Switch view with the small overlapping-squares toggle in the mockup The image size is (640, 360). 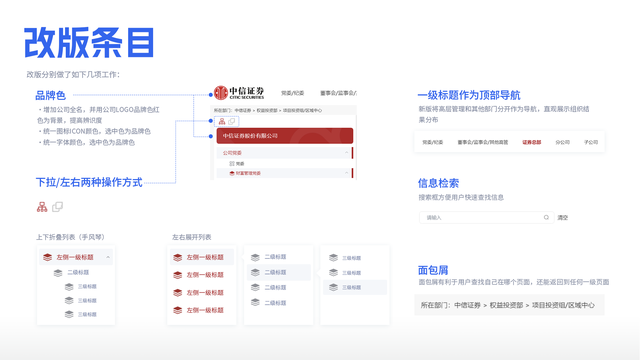(x=231, y=121)
